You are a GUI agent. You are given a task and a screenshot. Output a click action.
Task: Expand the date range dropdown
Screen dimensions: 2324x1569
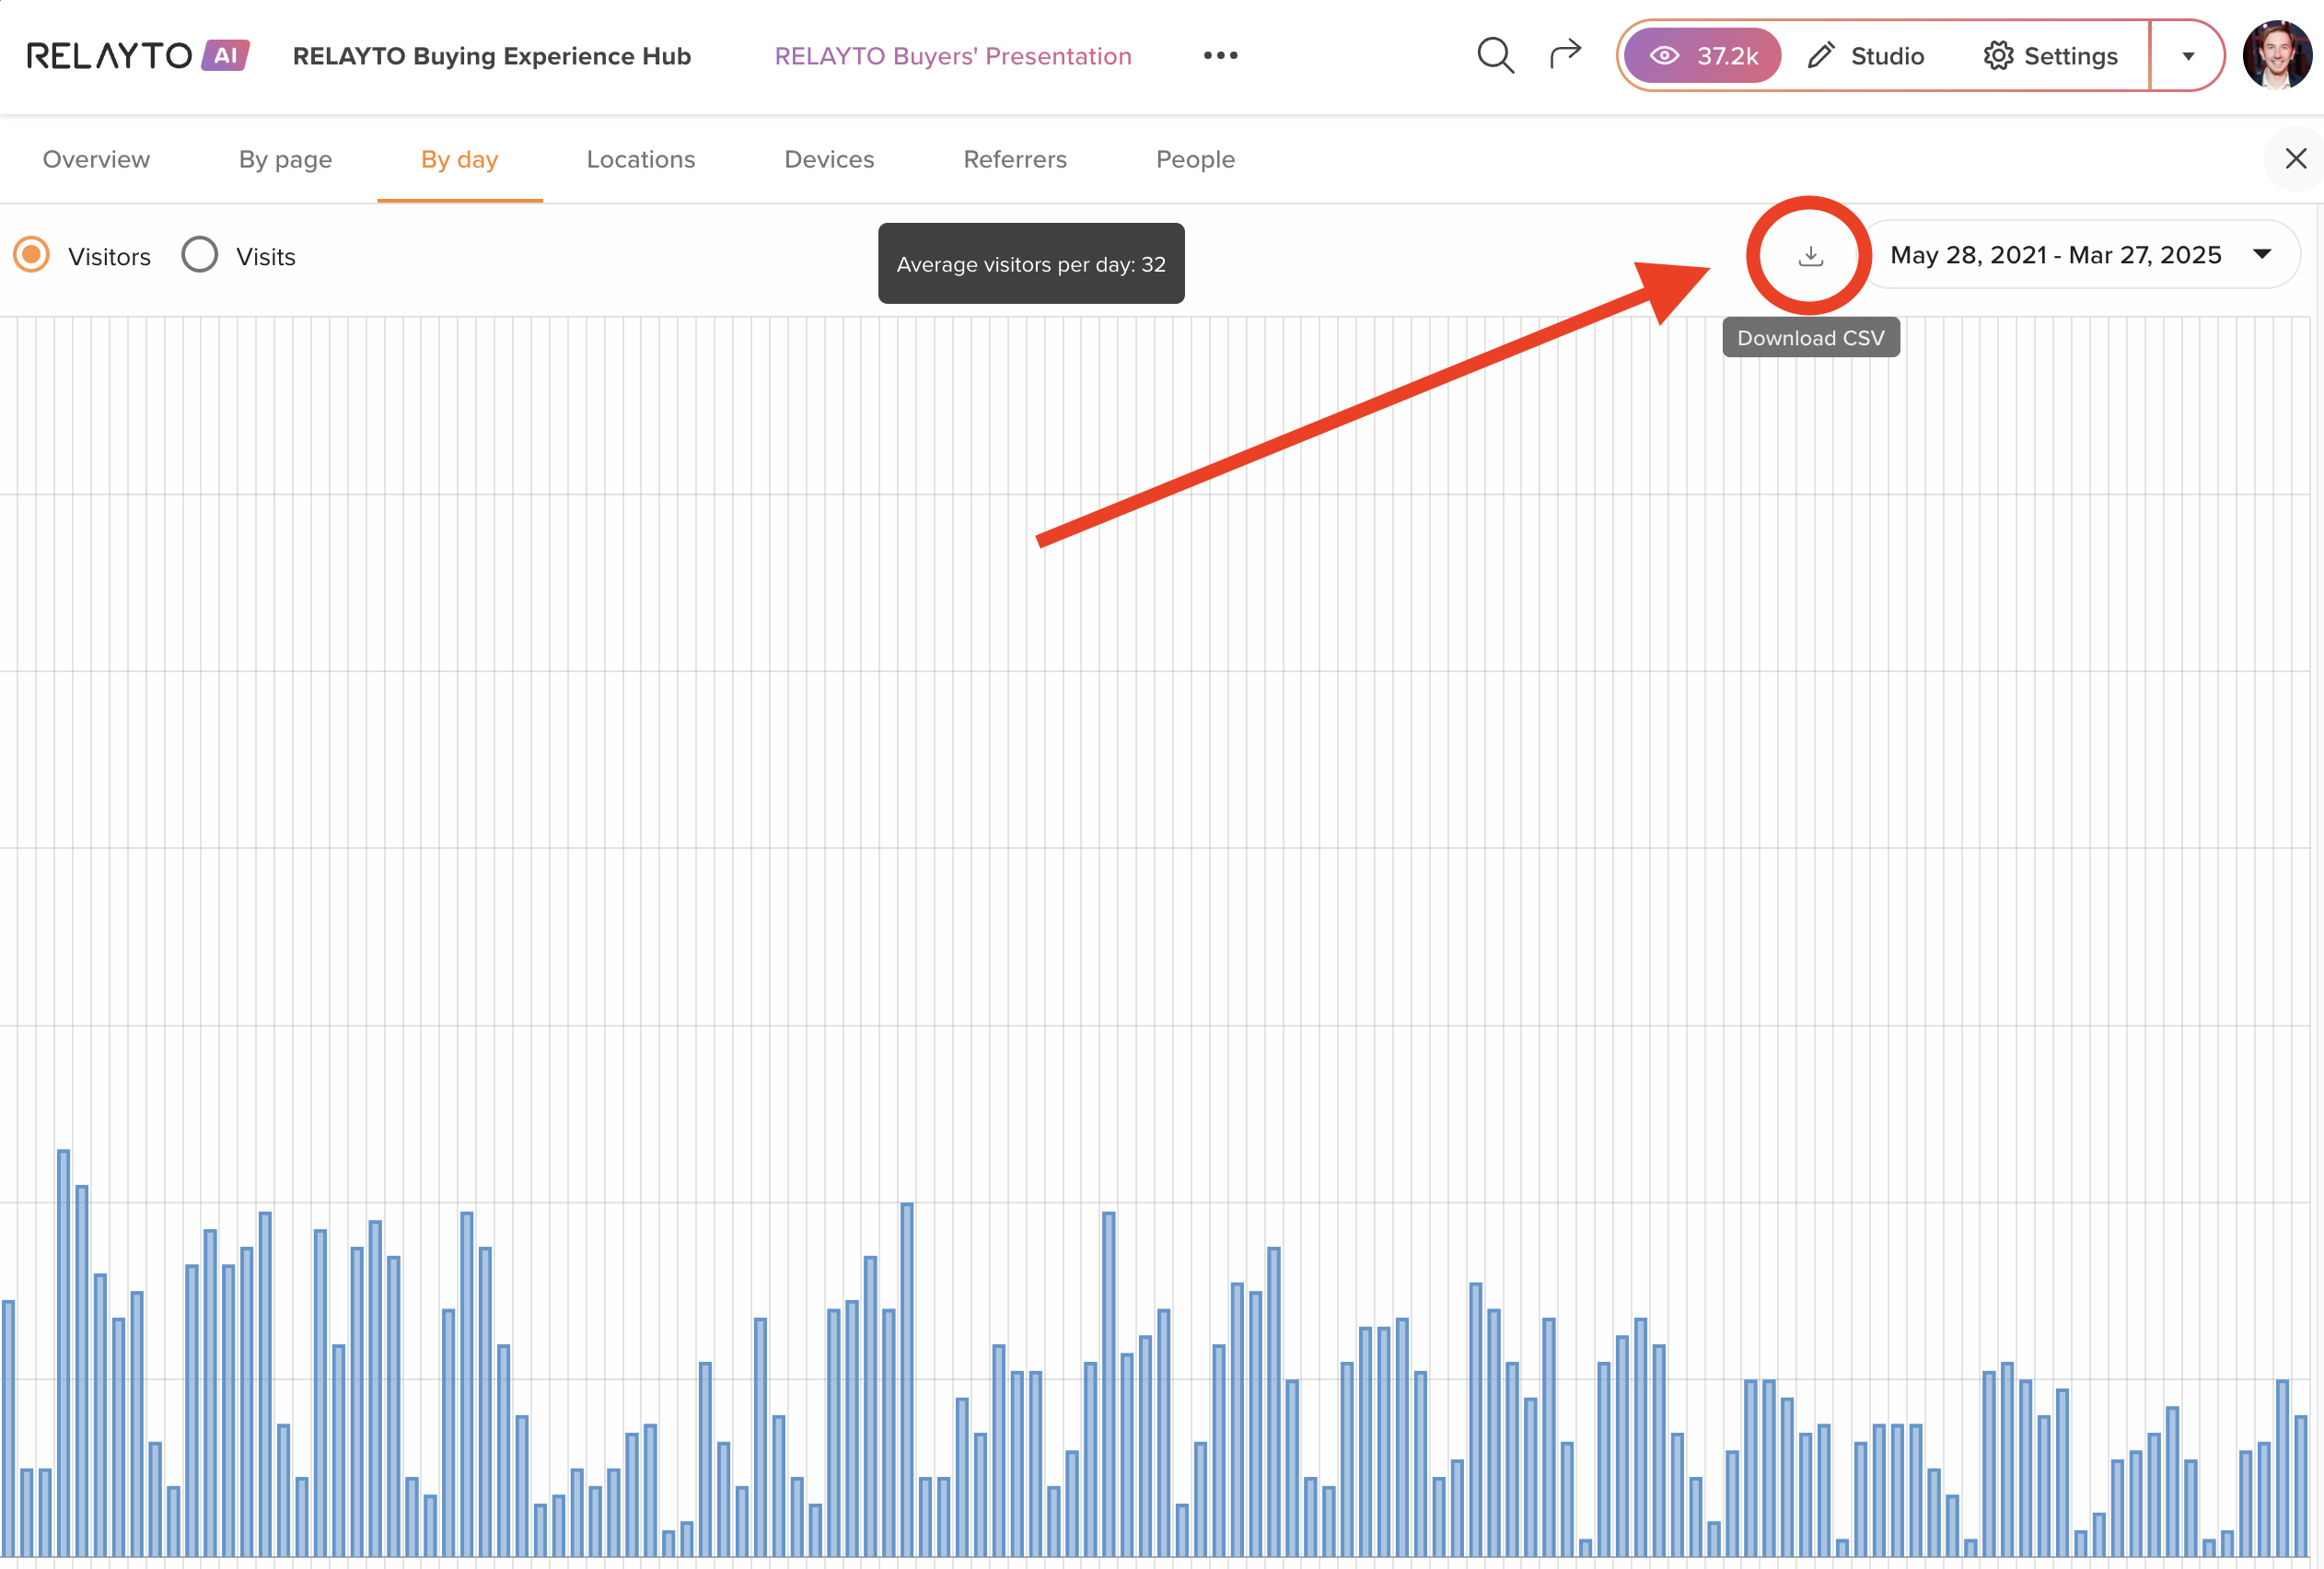click(2080, 255)
